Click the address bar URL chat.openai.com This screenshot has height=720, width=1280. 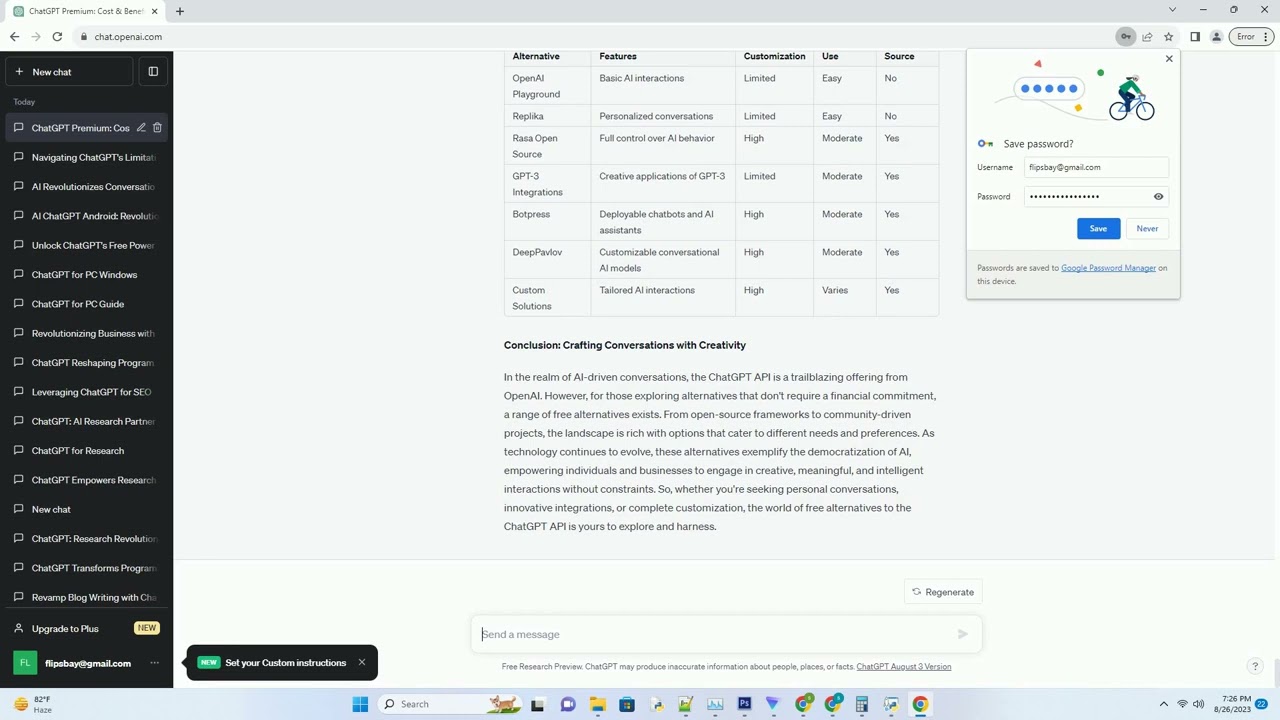[128, 37]
